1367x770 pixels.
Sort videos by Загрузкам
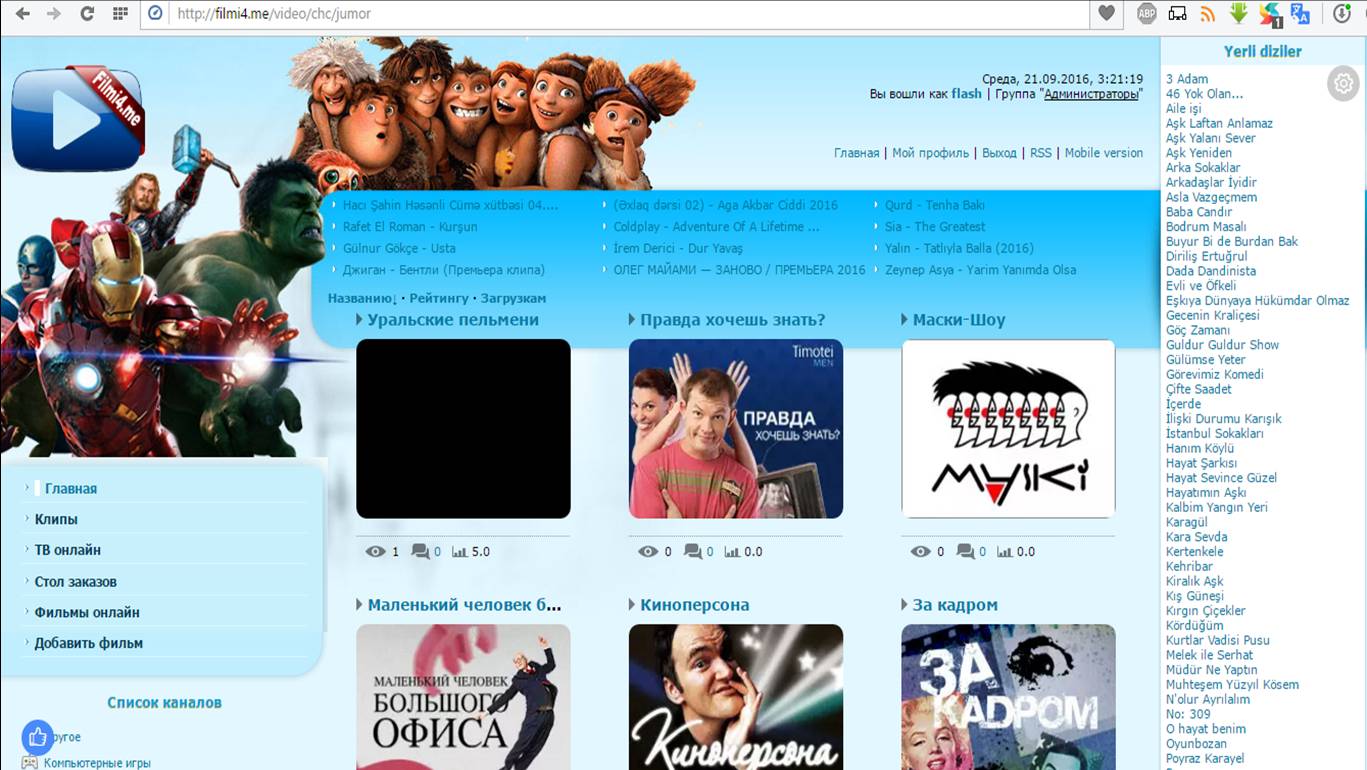513,298
